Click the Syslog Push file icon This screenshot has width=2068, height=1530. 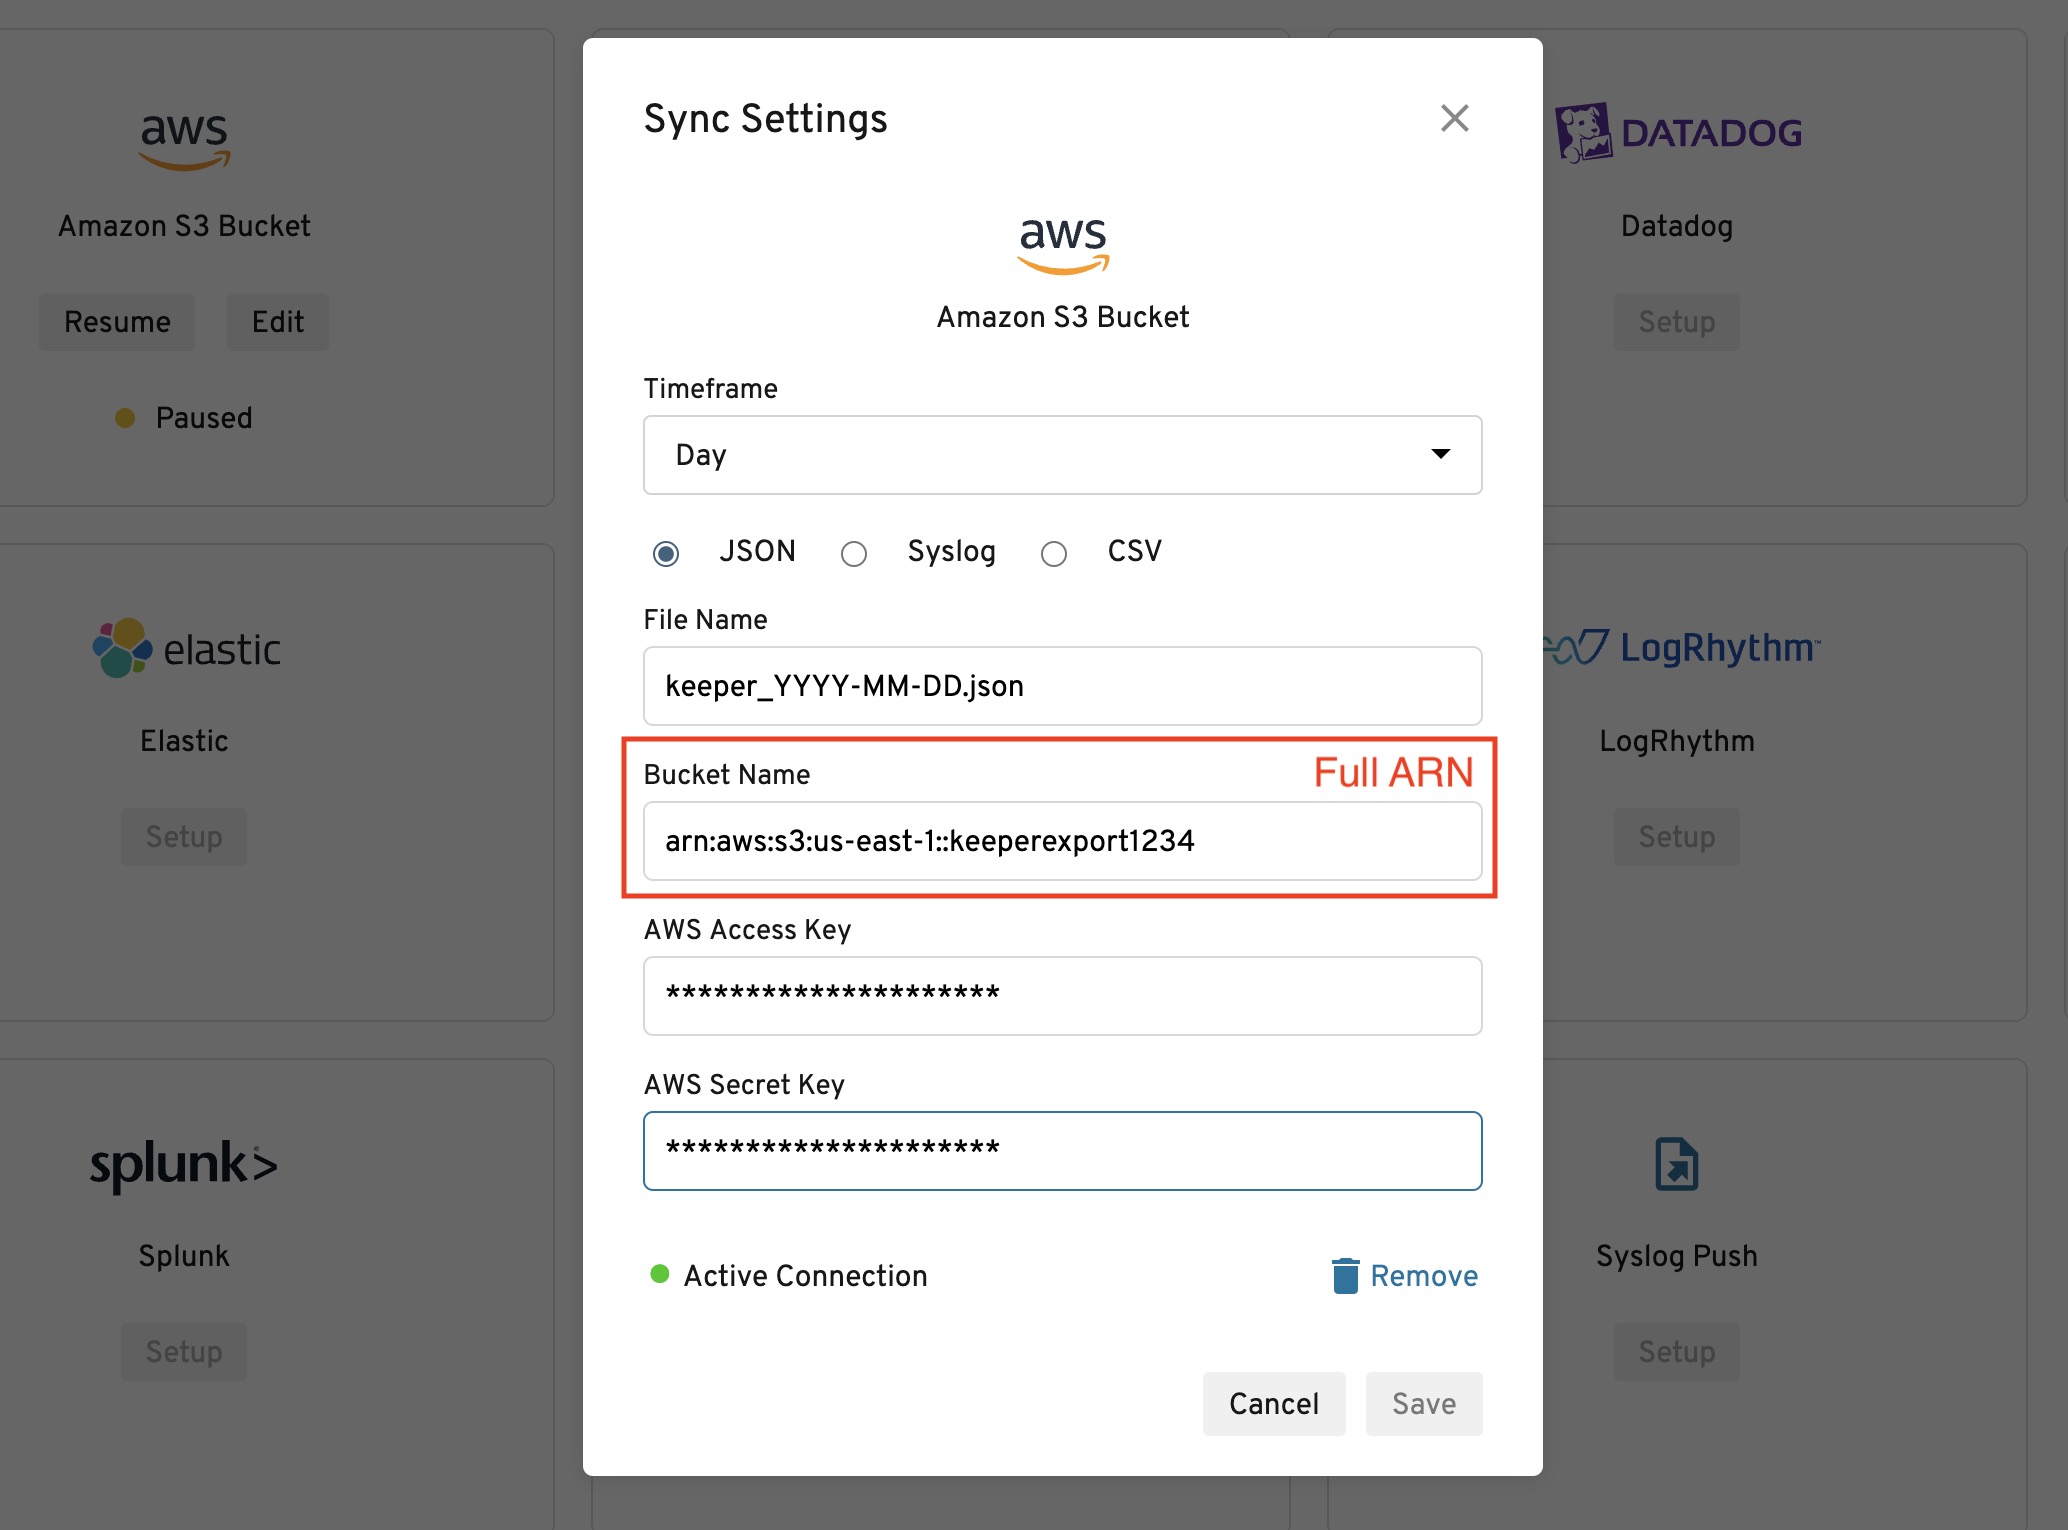click(1676, 1164)
